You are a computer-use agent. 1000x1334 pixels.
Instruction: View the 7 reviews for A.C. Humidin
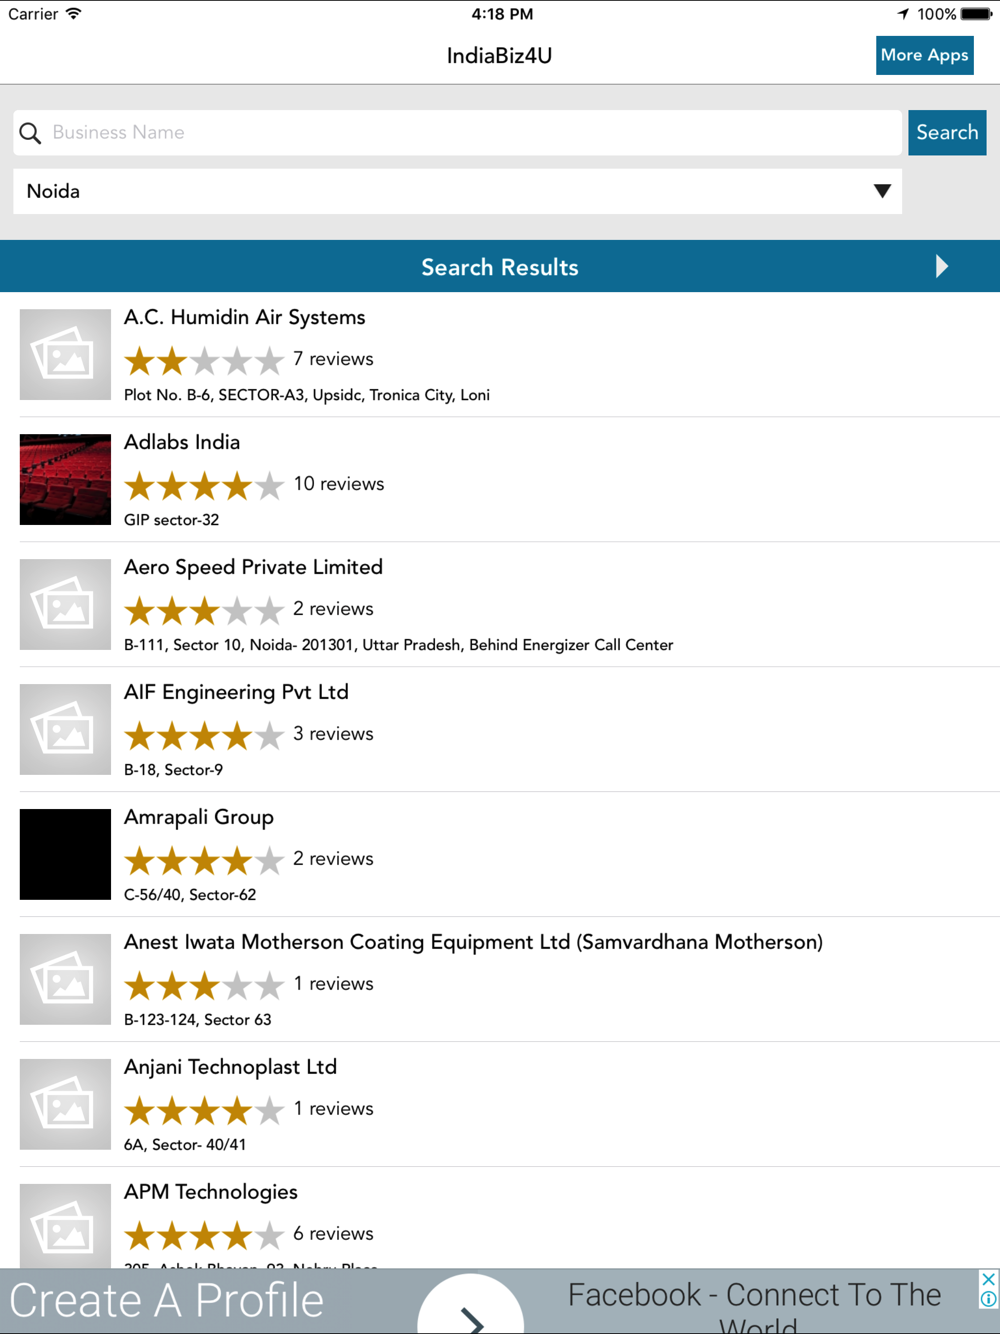click(x=333, y=359)
